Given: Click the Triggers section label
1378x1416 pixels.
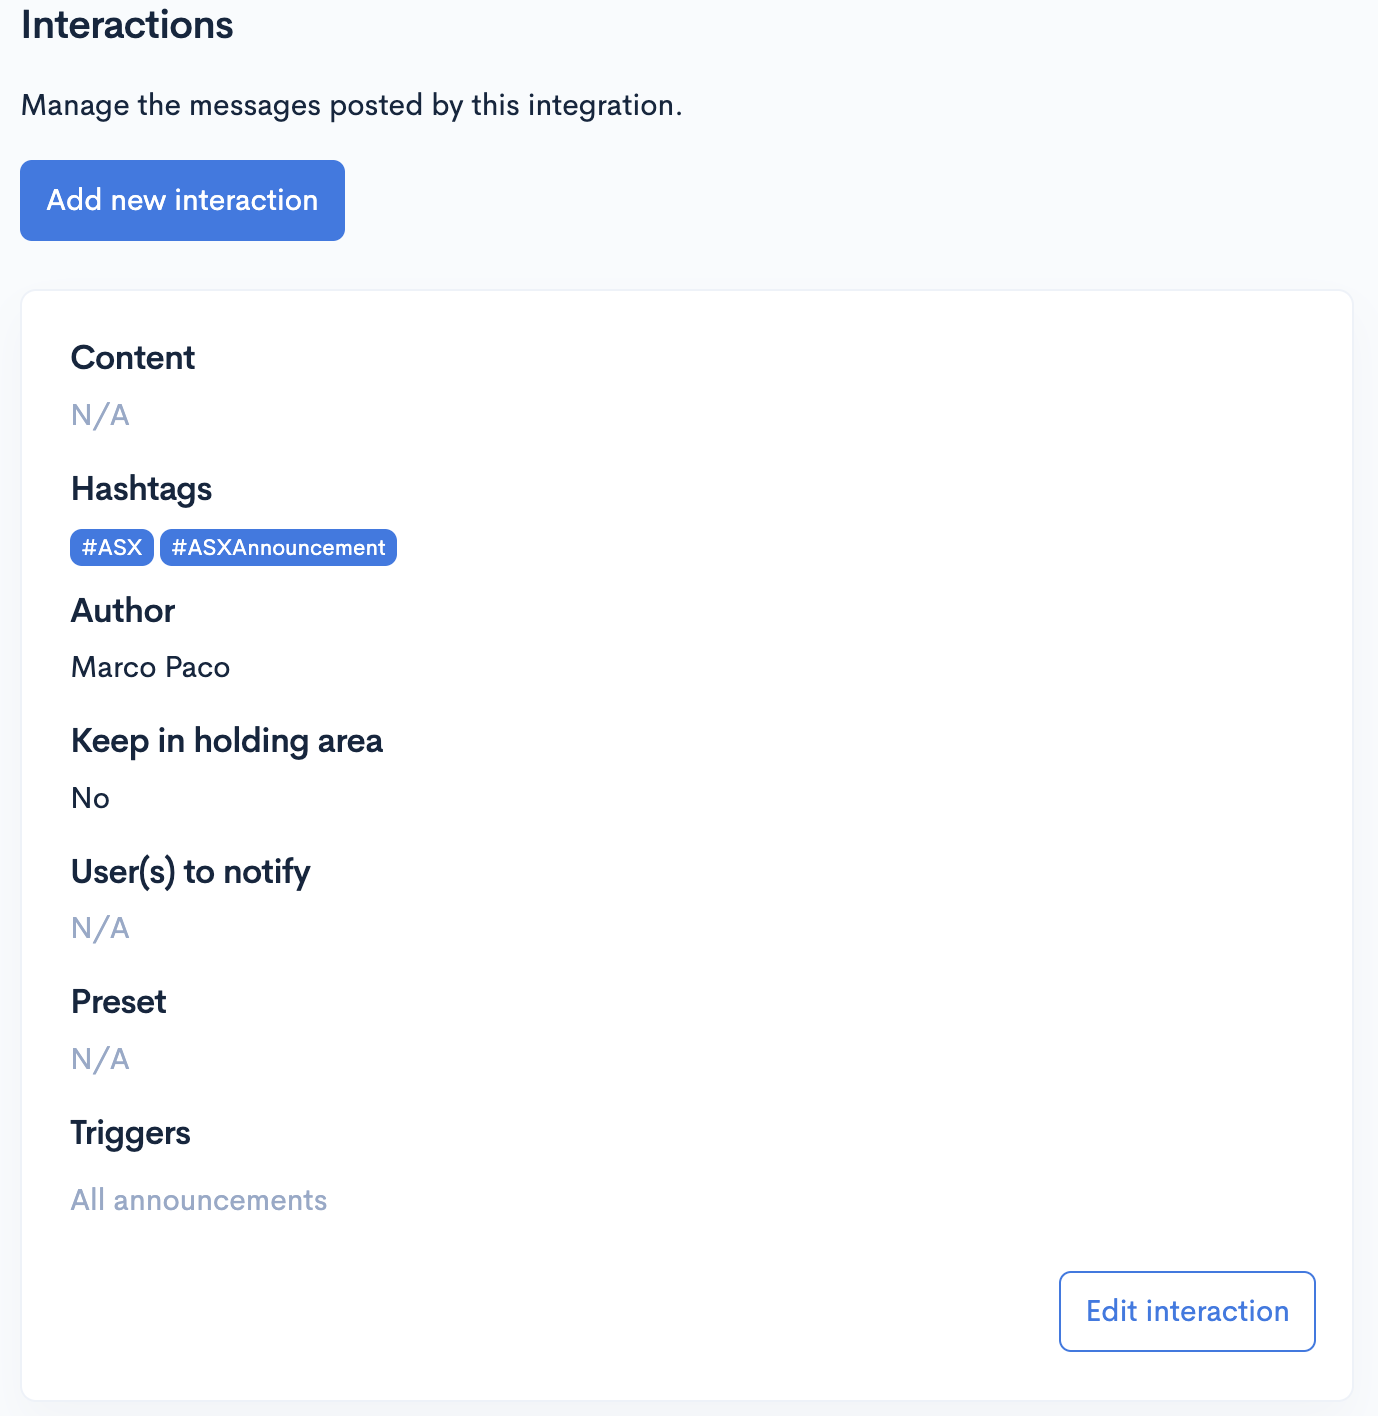Looking at the screenshot, I should pos(130,1132).
